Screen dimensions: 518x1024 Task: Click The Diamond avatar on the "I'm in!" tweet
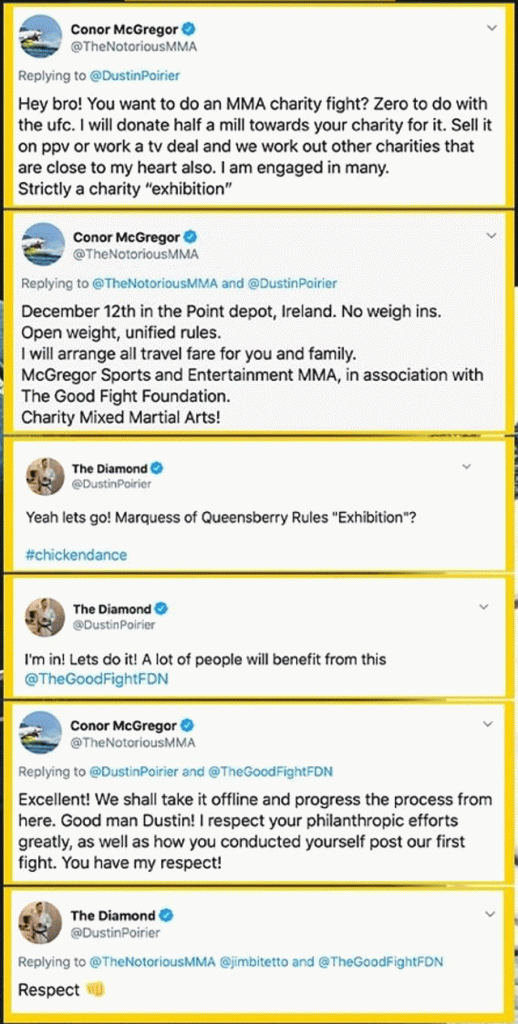pos(43,616)
